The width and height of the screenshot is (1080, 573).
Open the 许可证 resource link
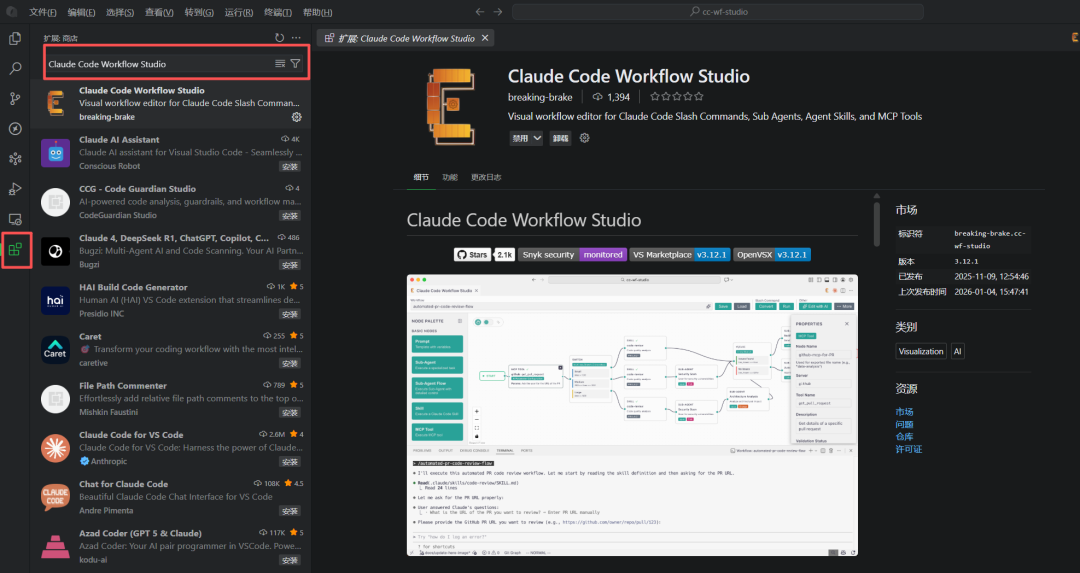coord(908,449)
